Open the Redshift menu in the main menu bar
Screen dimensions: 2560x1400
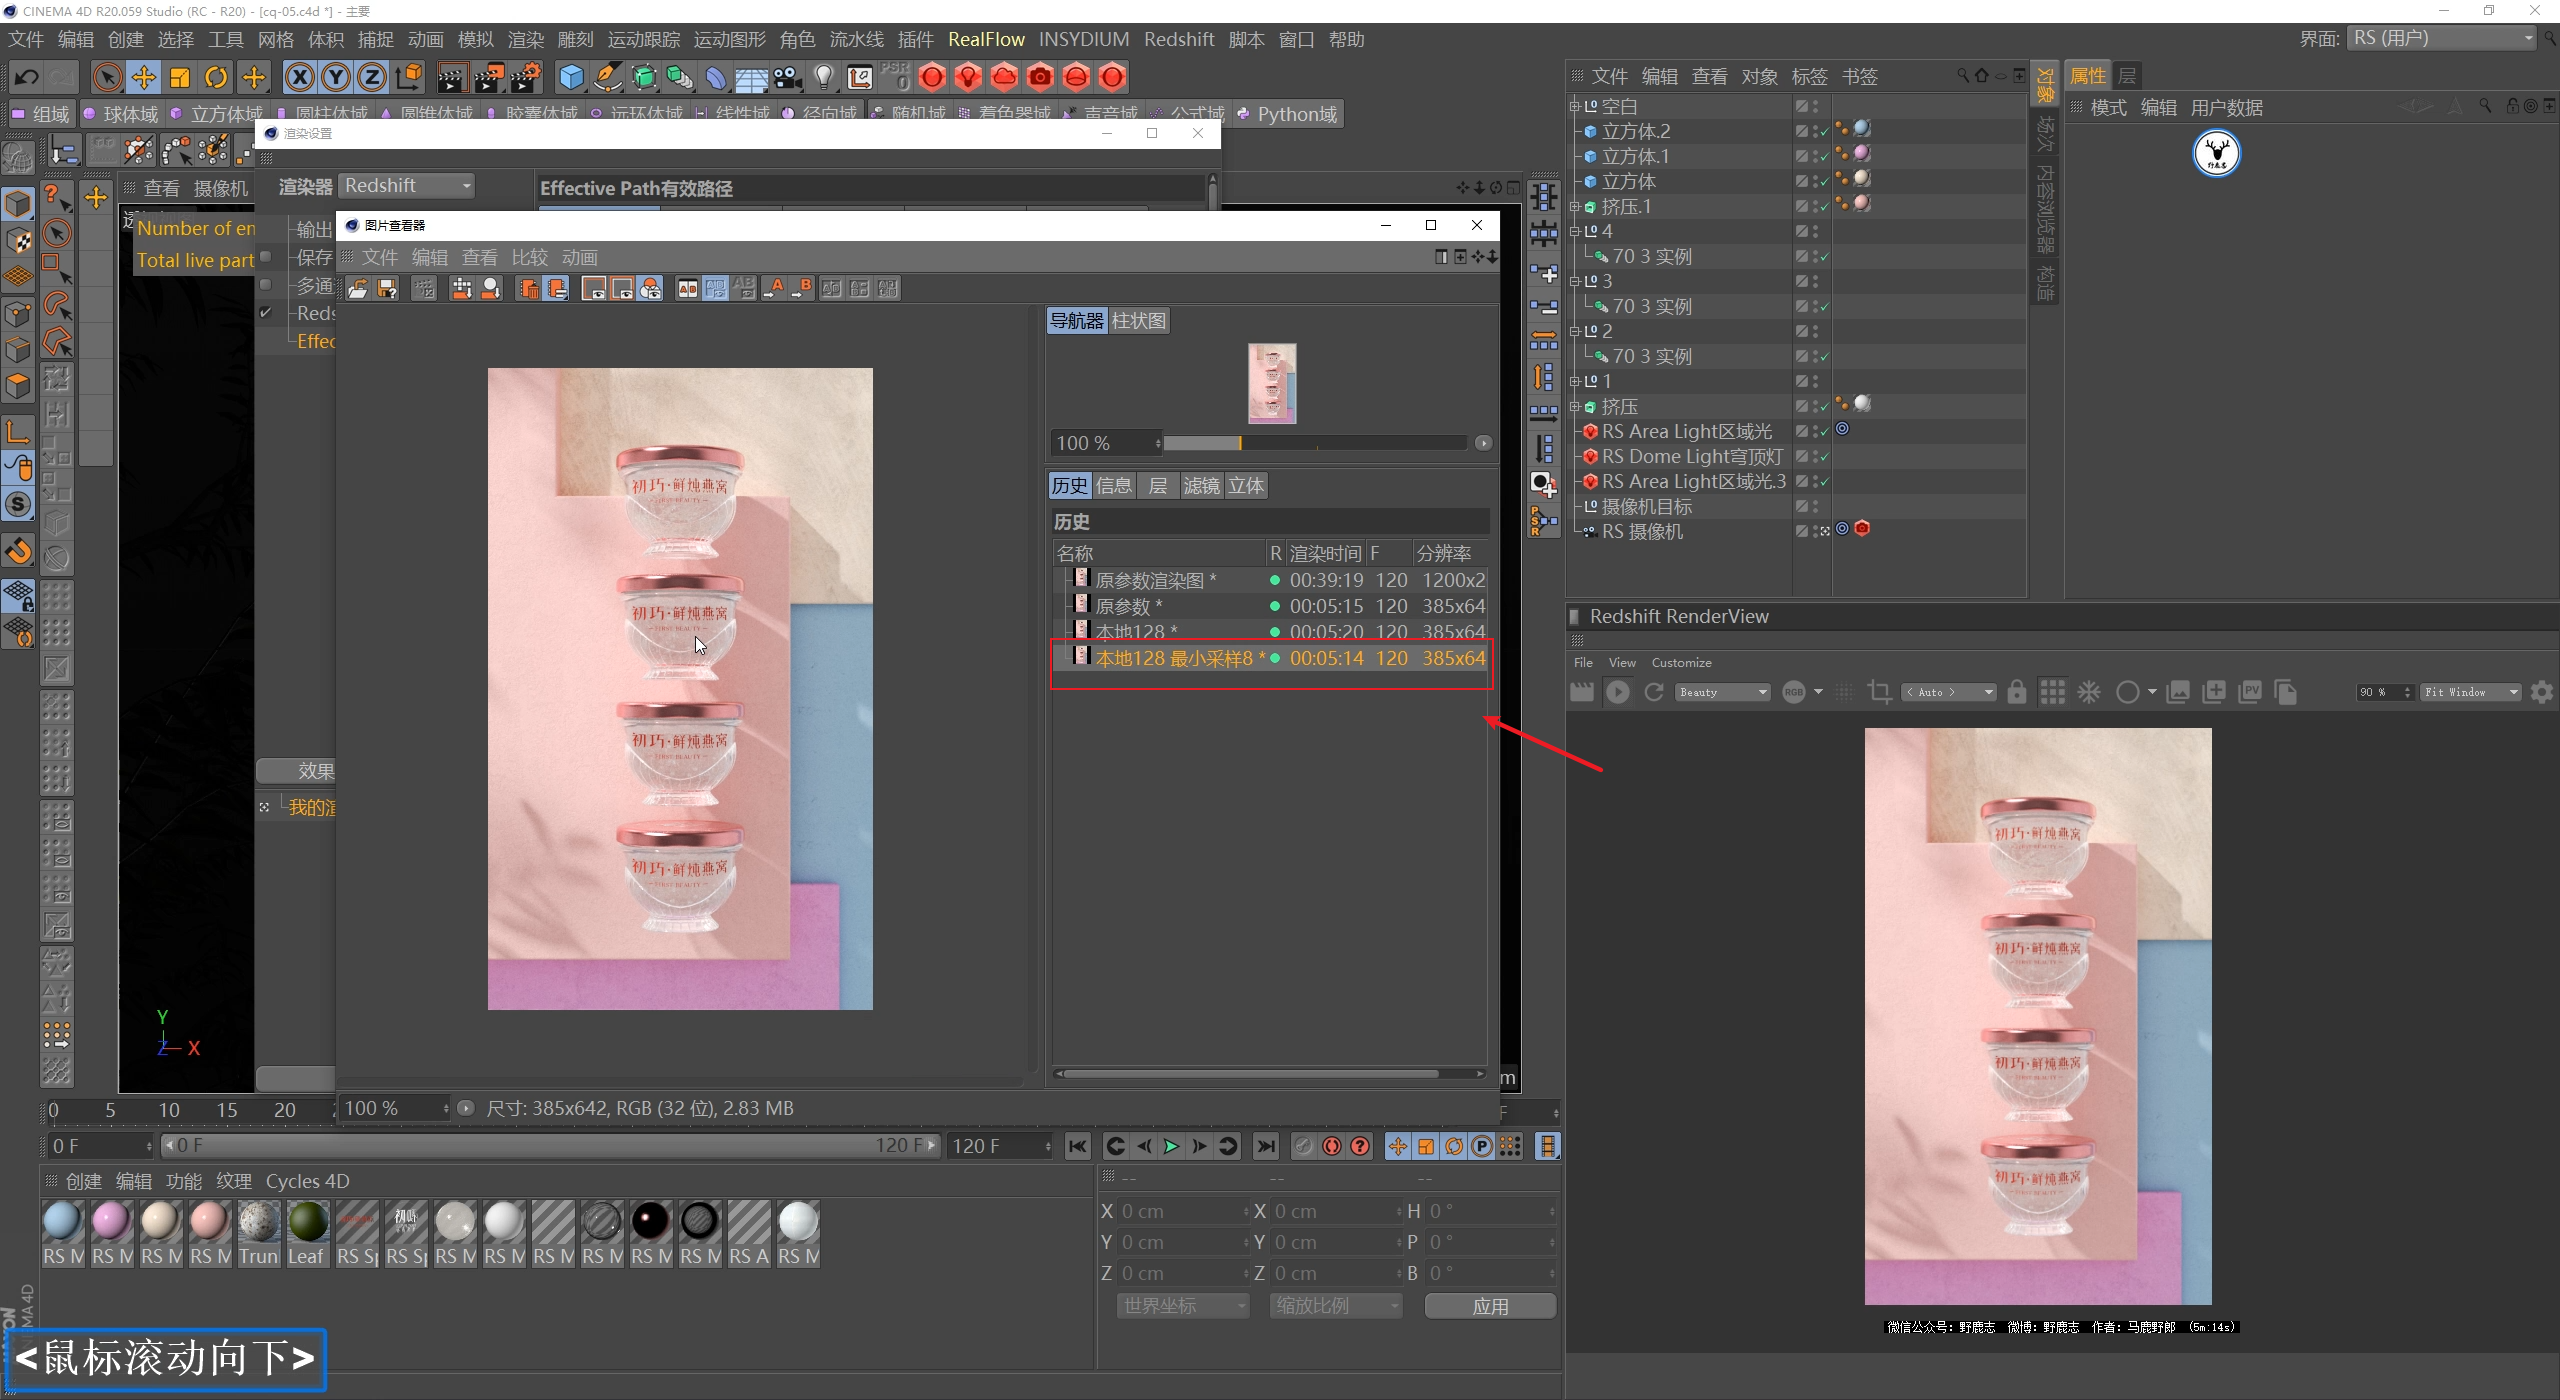pos(1179,39)
